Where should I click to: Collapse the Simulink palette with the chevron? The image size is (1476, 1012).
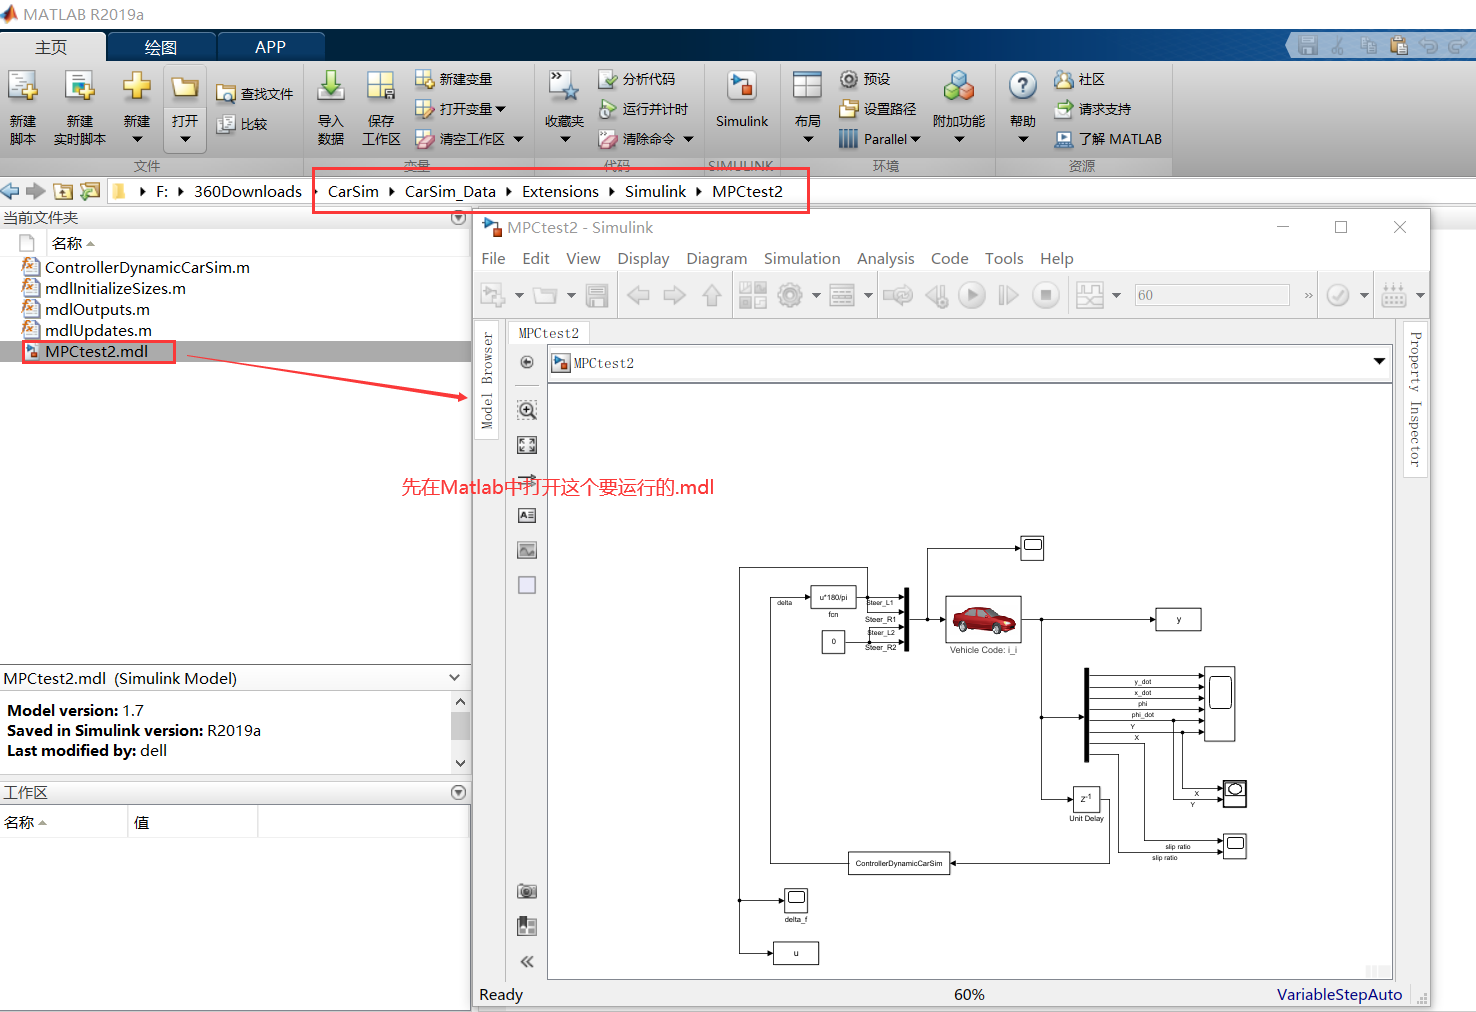click(527, 961)
